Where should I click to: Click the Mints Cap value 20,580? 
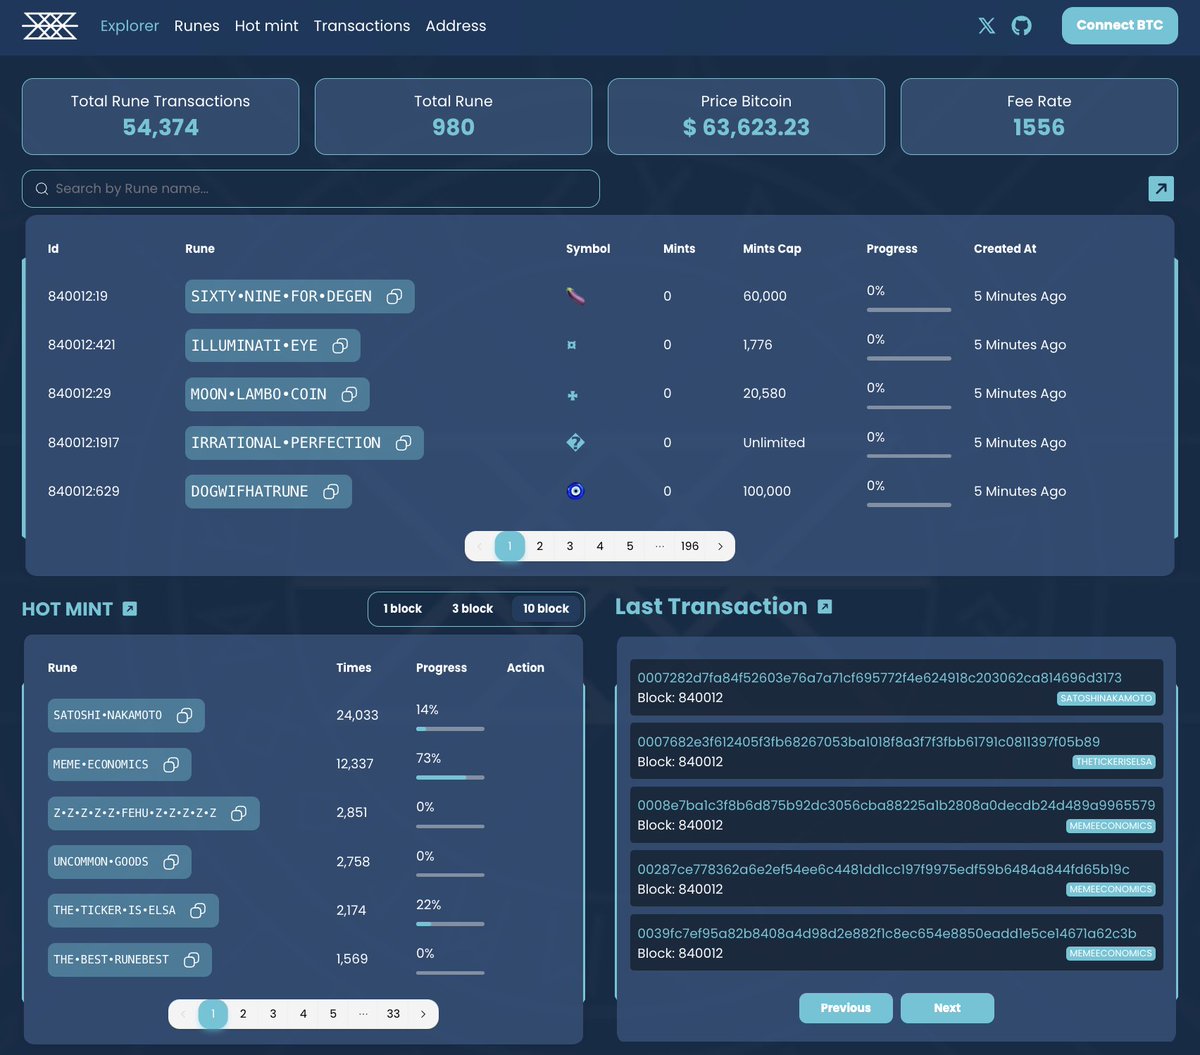tap(765, 394)
